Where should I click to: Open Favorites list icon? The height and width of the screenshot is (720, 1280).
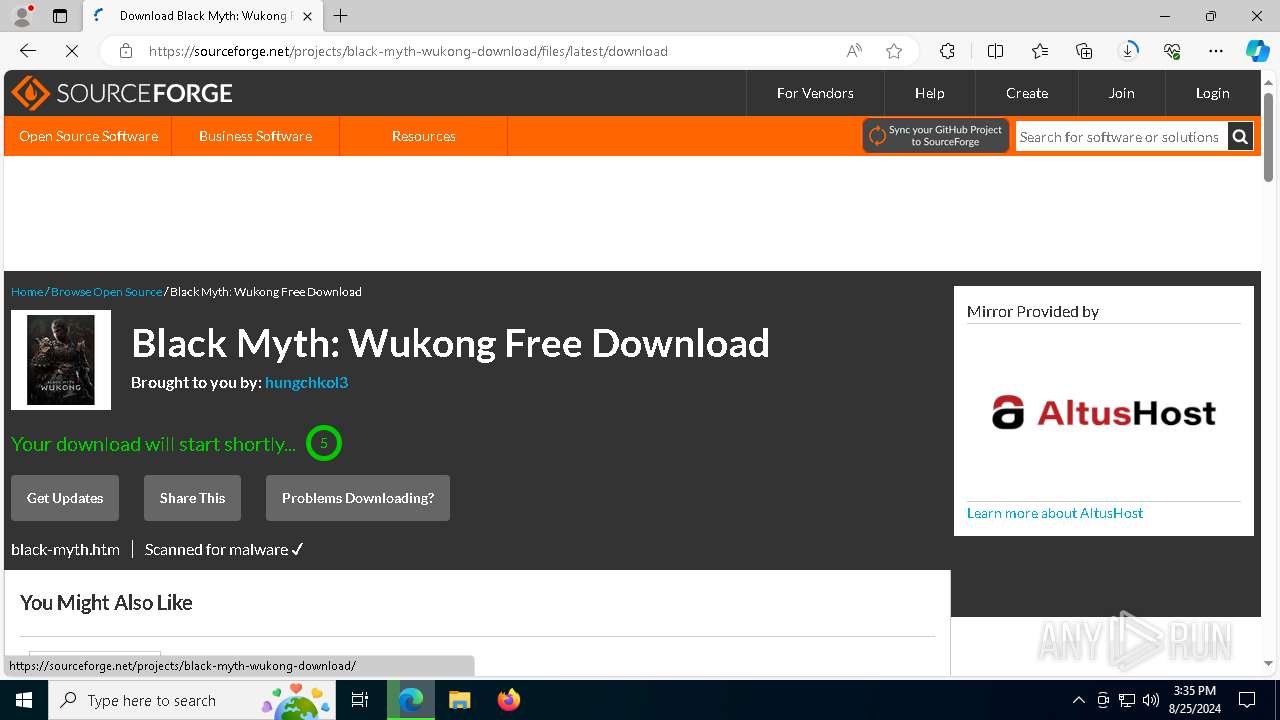1040,51
